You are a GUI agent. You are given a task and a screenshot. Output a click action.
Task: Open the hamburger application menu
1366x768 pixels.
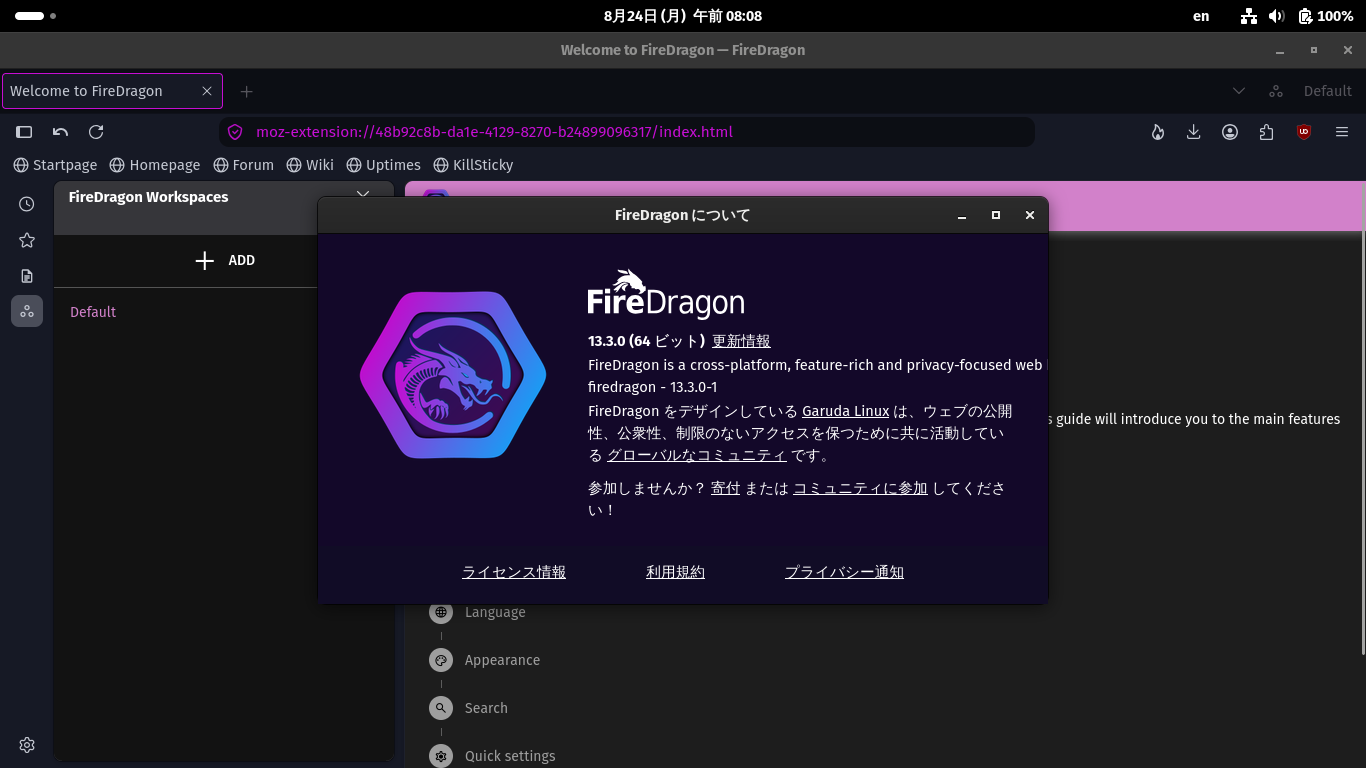coord(1342,132)
